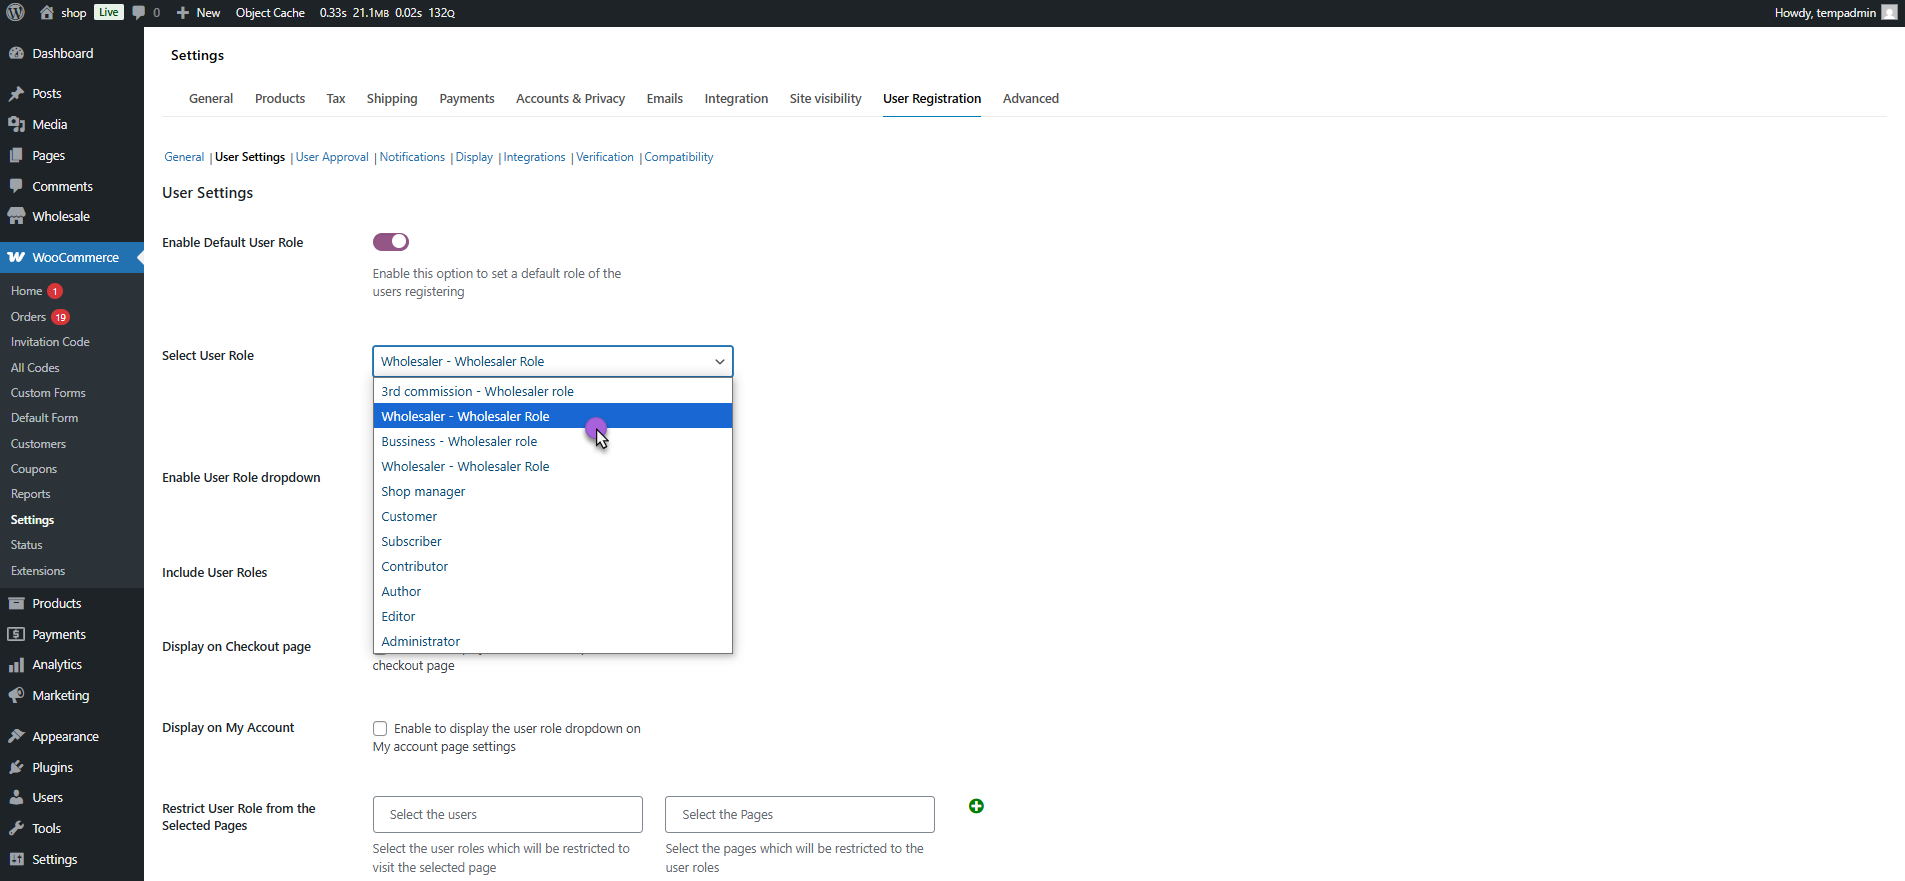Image resolution: width=1905 pixels, height=881 pixels.
Task: Click the WordPress logo icon
Action: pyautogui.click(x=15, y=13)
